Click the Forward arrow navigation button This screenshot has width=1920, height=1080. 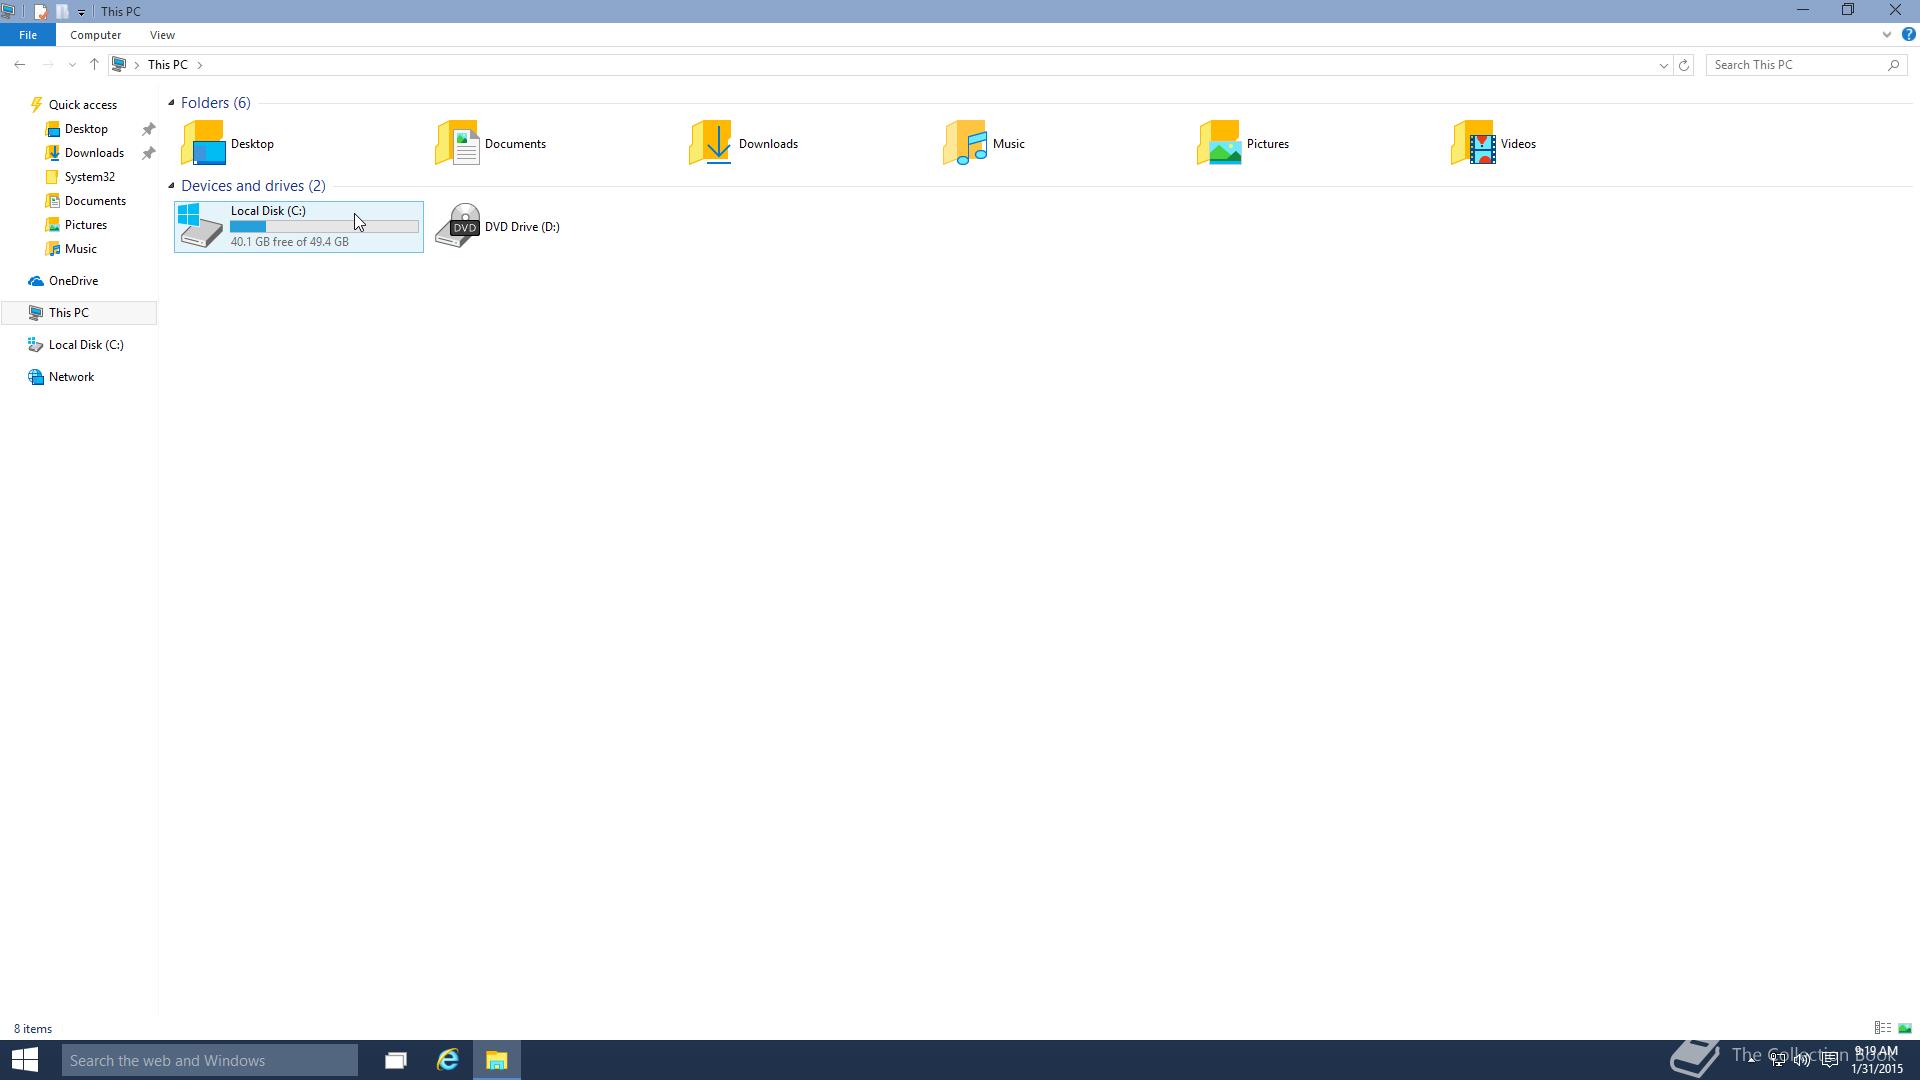pyautogui.click(x=47, y=64)
